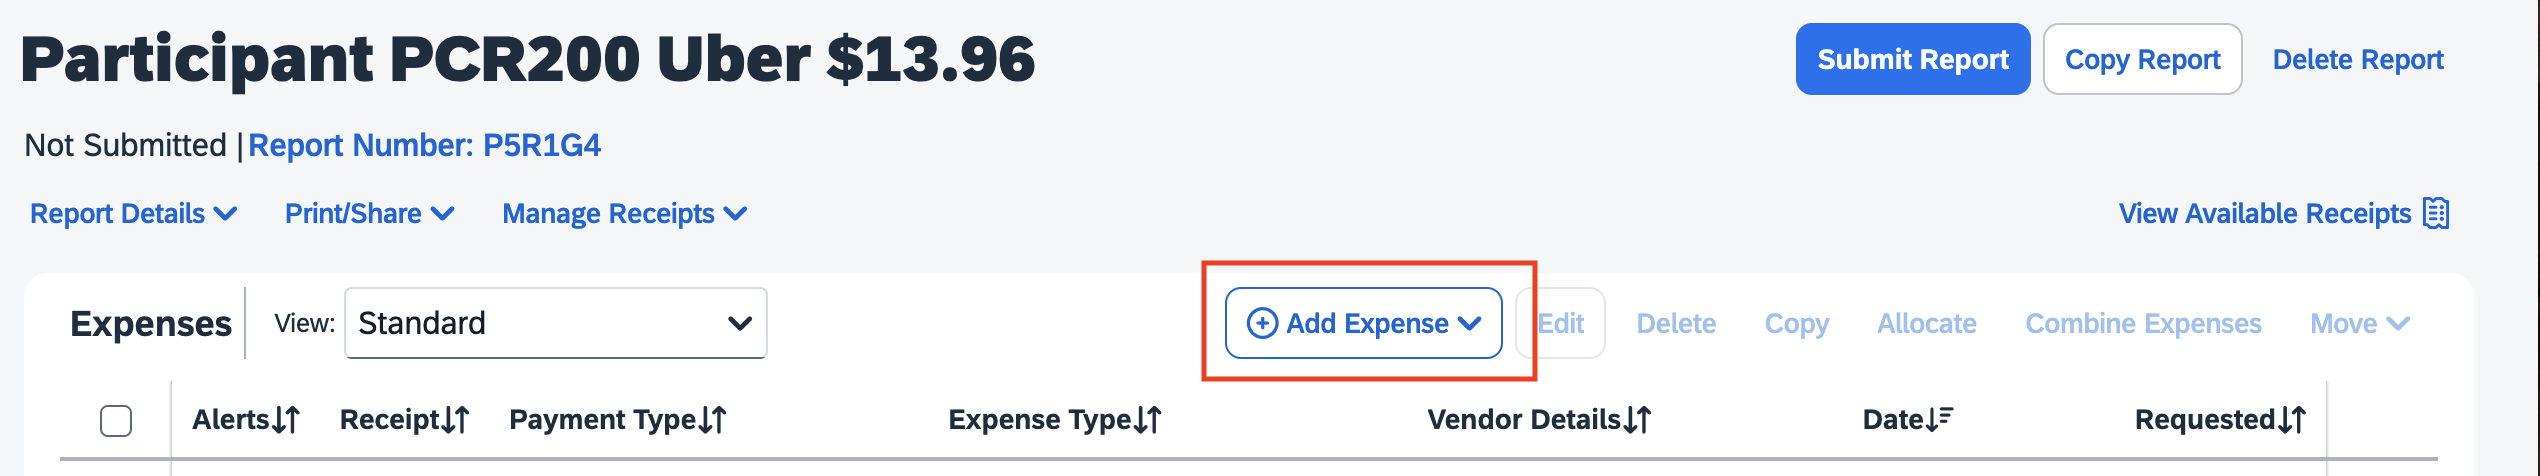Click the Delete Report link
Viewport: 2540px width, 476px height.
point(2358,60)
